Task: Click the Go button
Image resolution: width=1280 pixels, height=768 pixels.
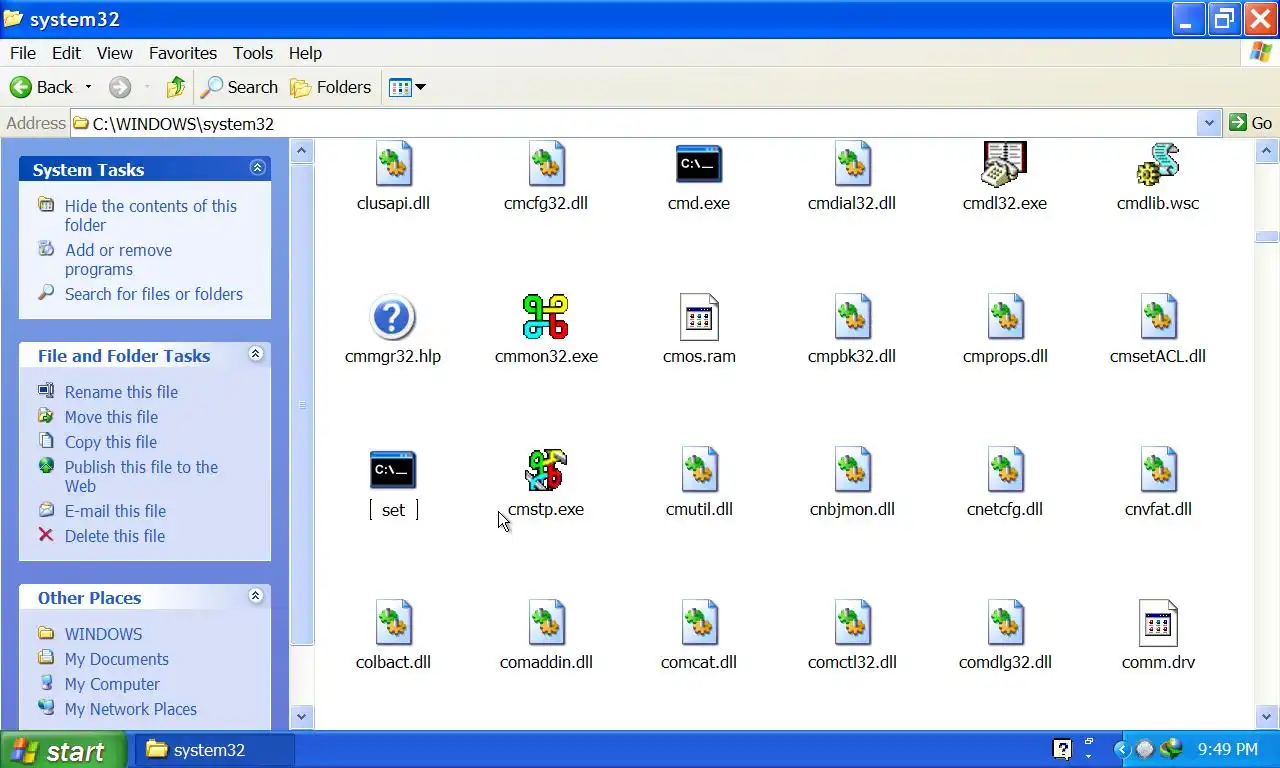Action: tap(1251, 123)
